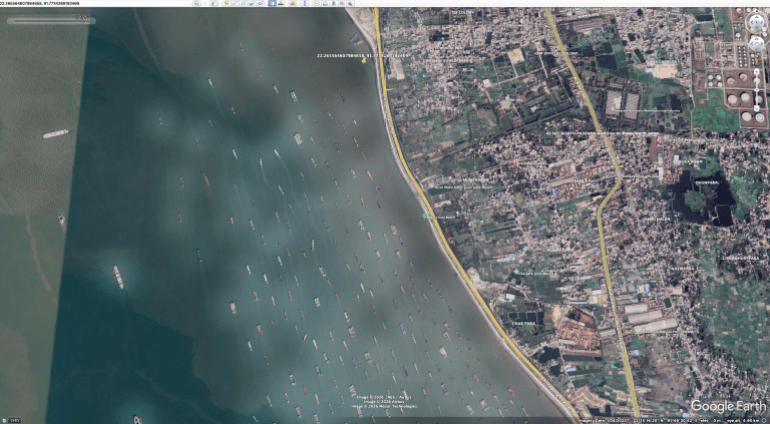Click the N north marker on compass ring

757,11
